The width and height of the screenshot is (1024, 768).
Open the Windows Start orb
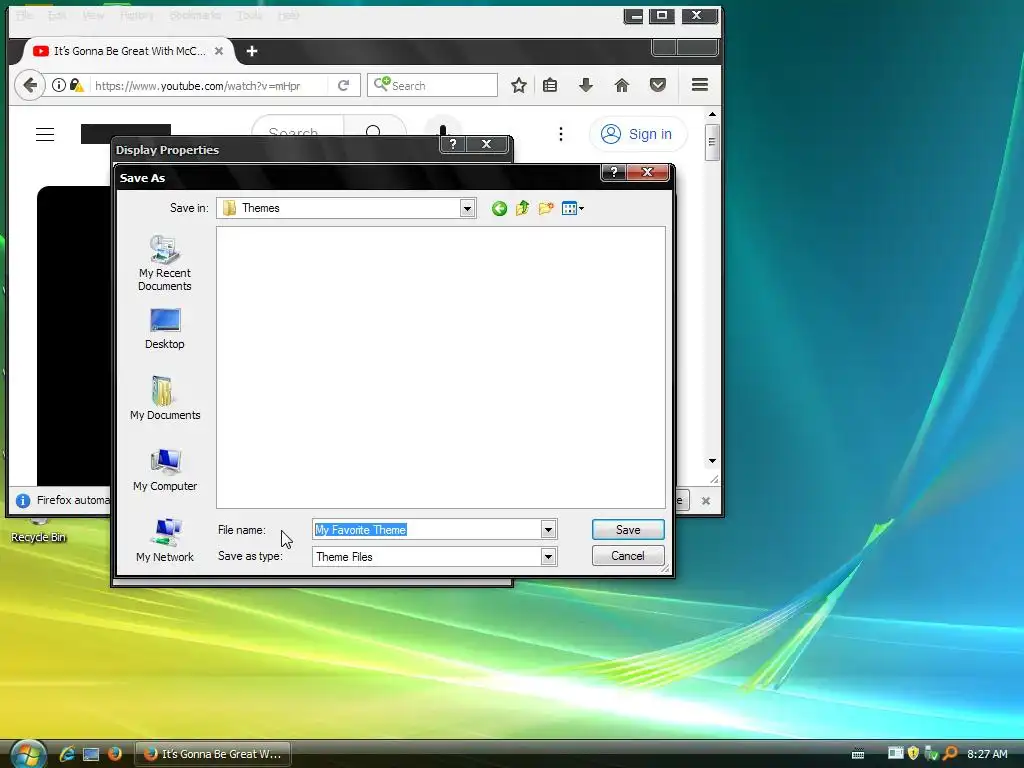(28, 754)
